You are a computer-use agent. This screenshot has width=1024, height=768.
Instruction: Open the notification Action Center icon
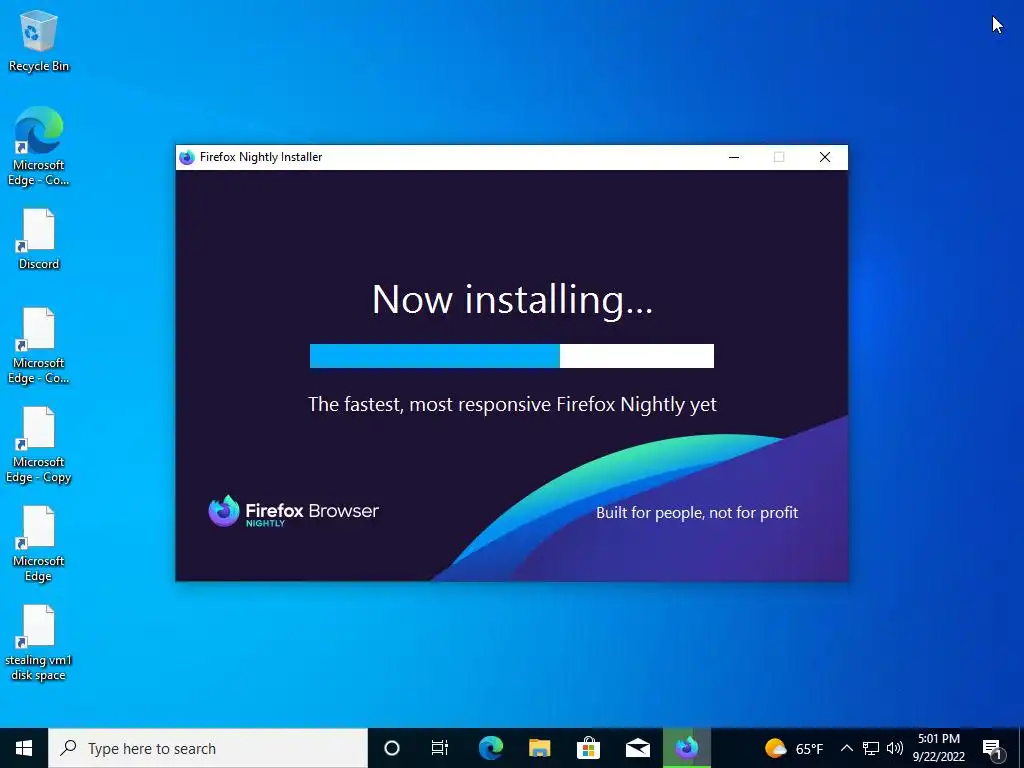pyautogui.click(x=993, y=749)
